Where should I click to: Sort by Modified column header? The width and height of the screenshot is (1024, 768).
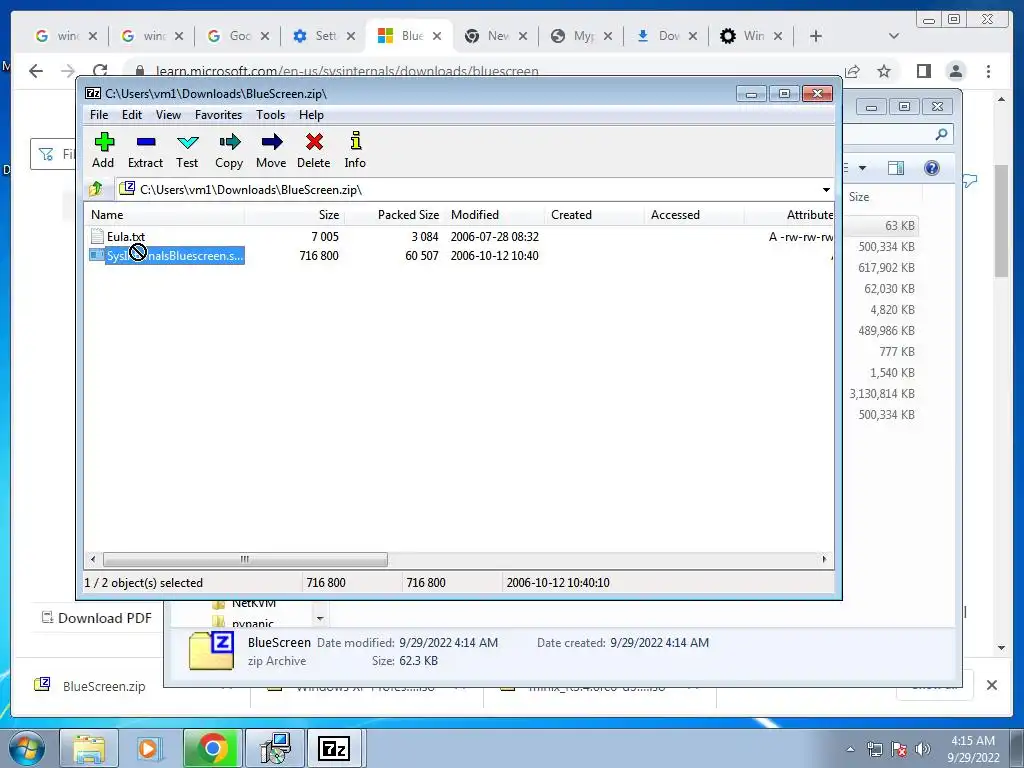point(494,215)
